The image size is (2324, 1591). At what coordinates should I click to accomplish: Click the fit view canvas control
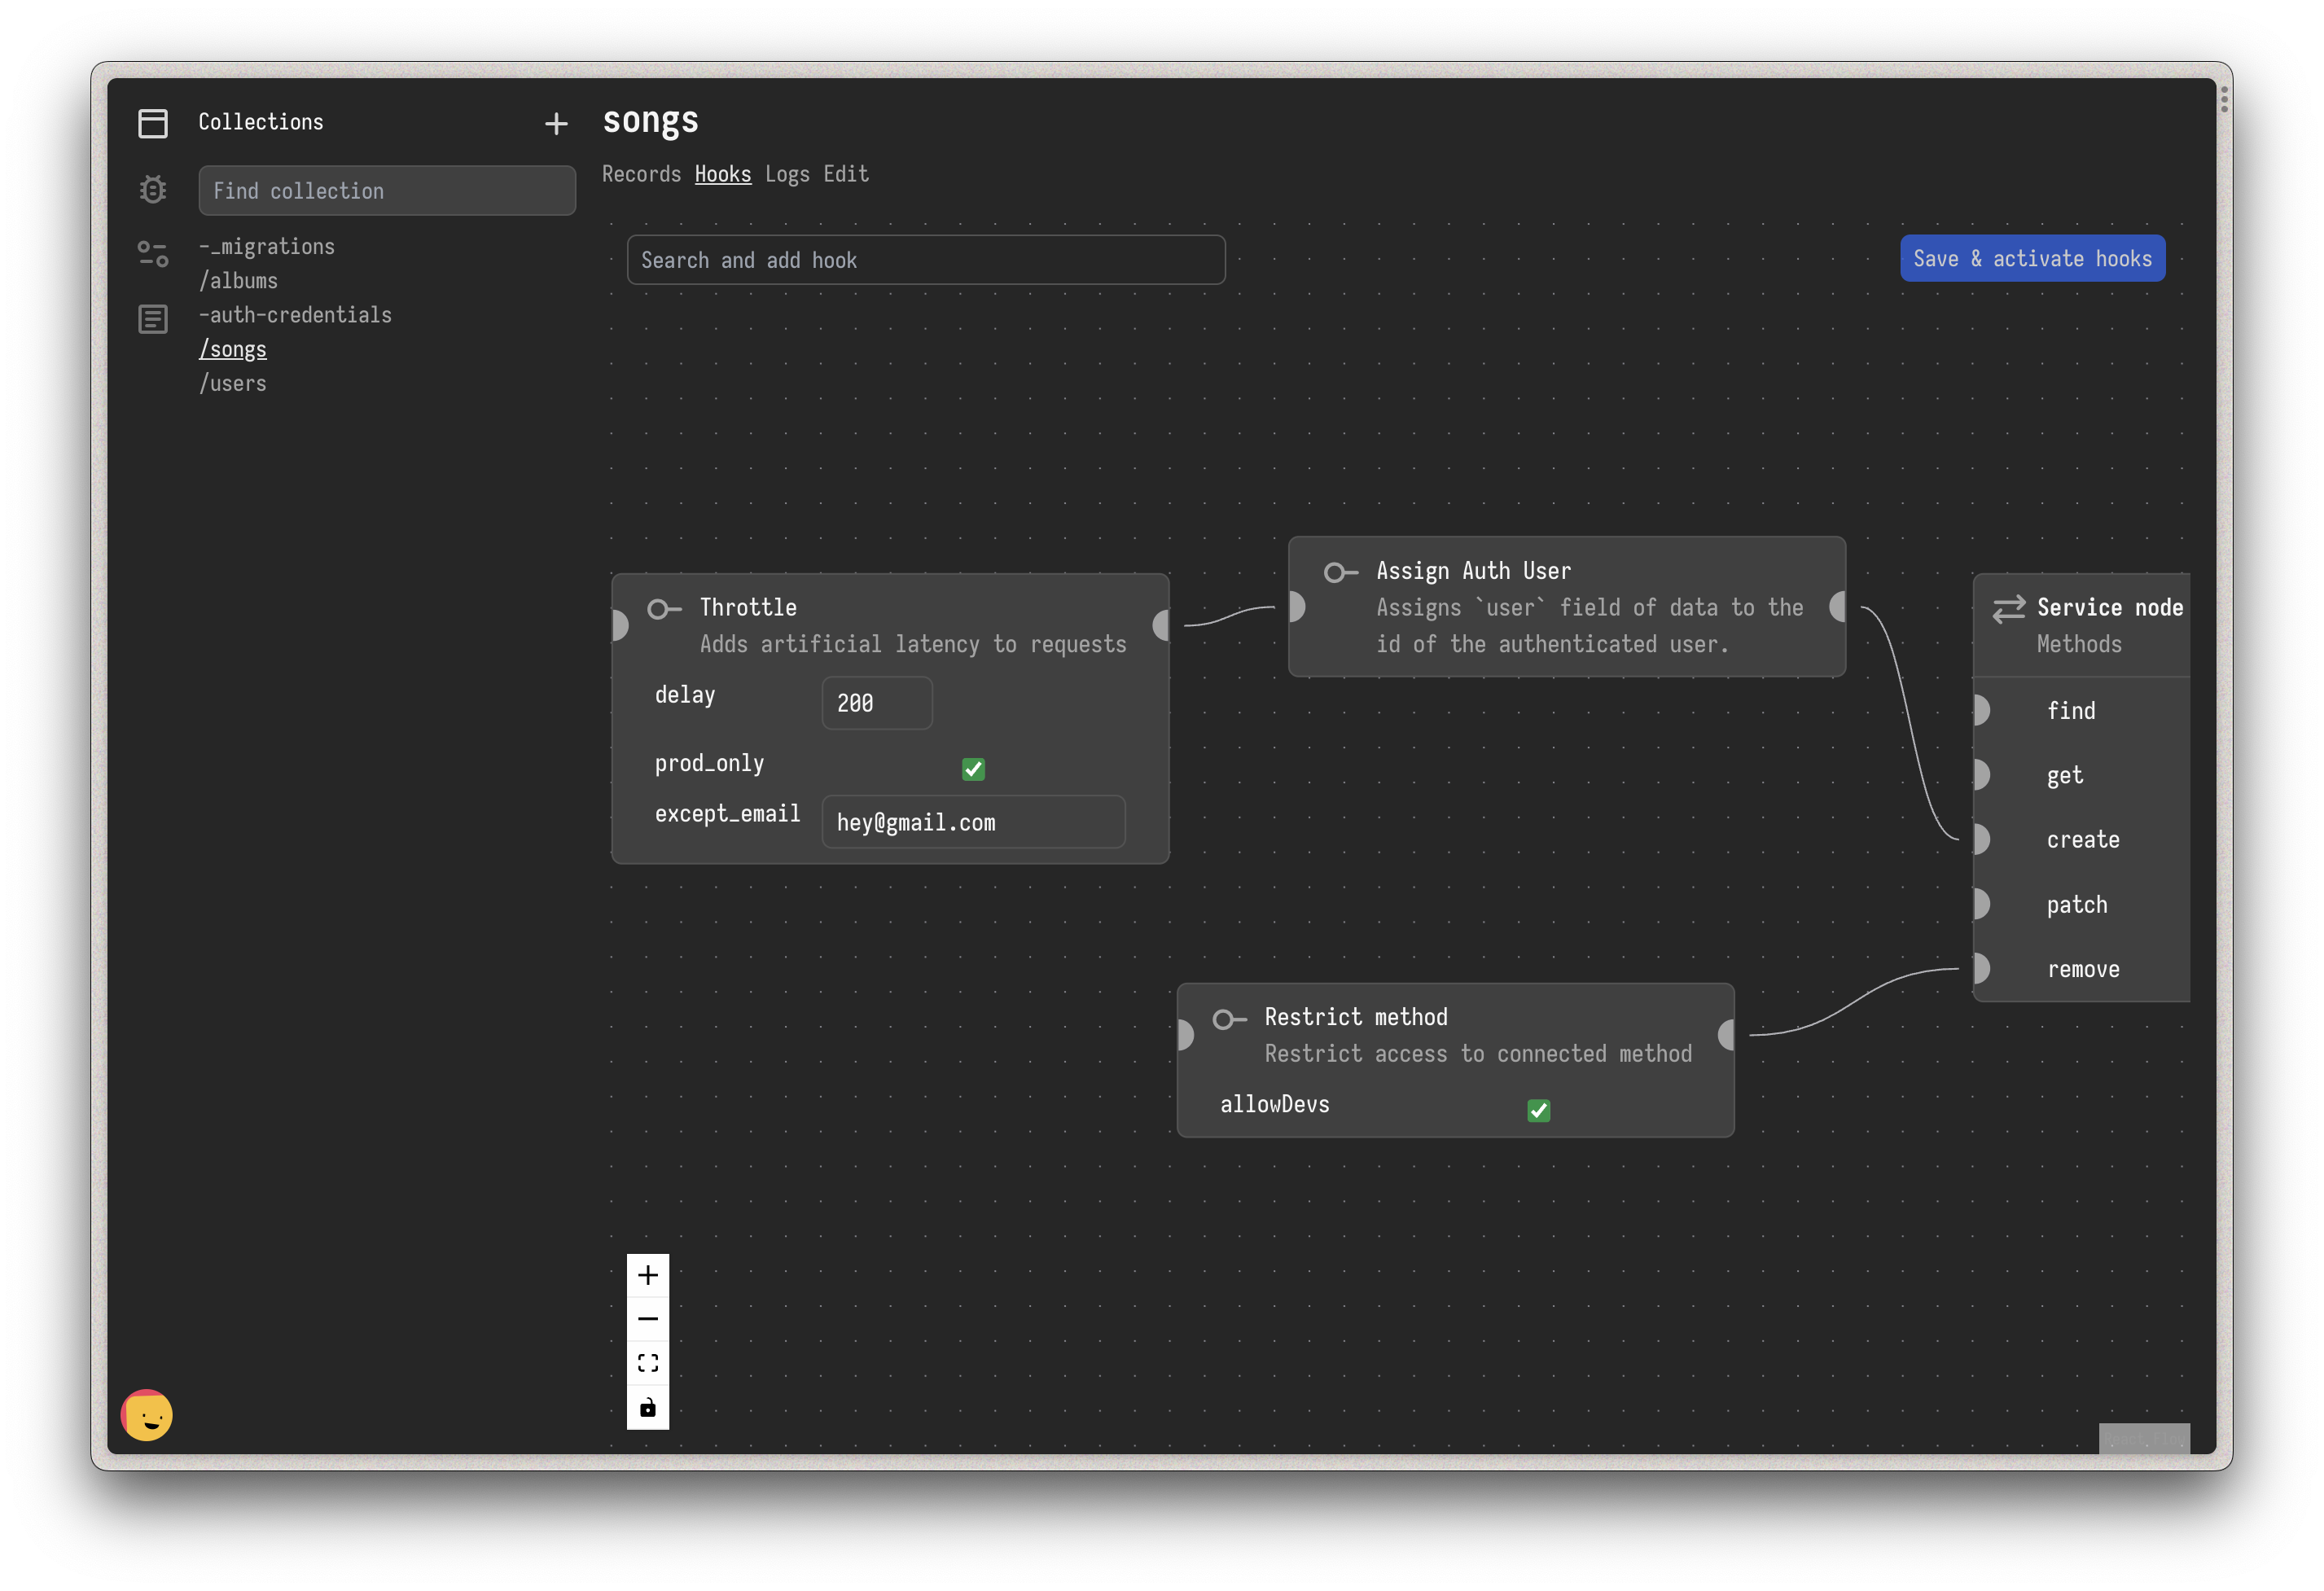click(x=648, y=1363)
